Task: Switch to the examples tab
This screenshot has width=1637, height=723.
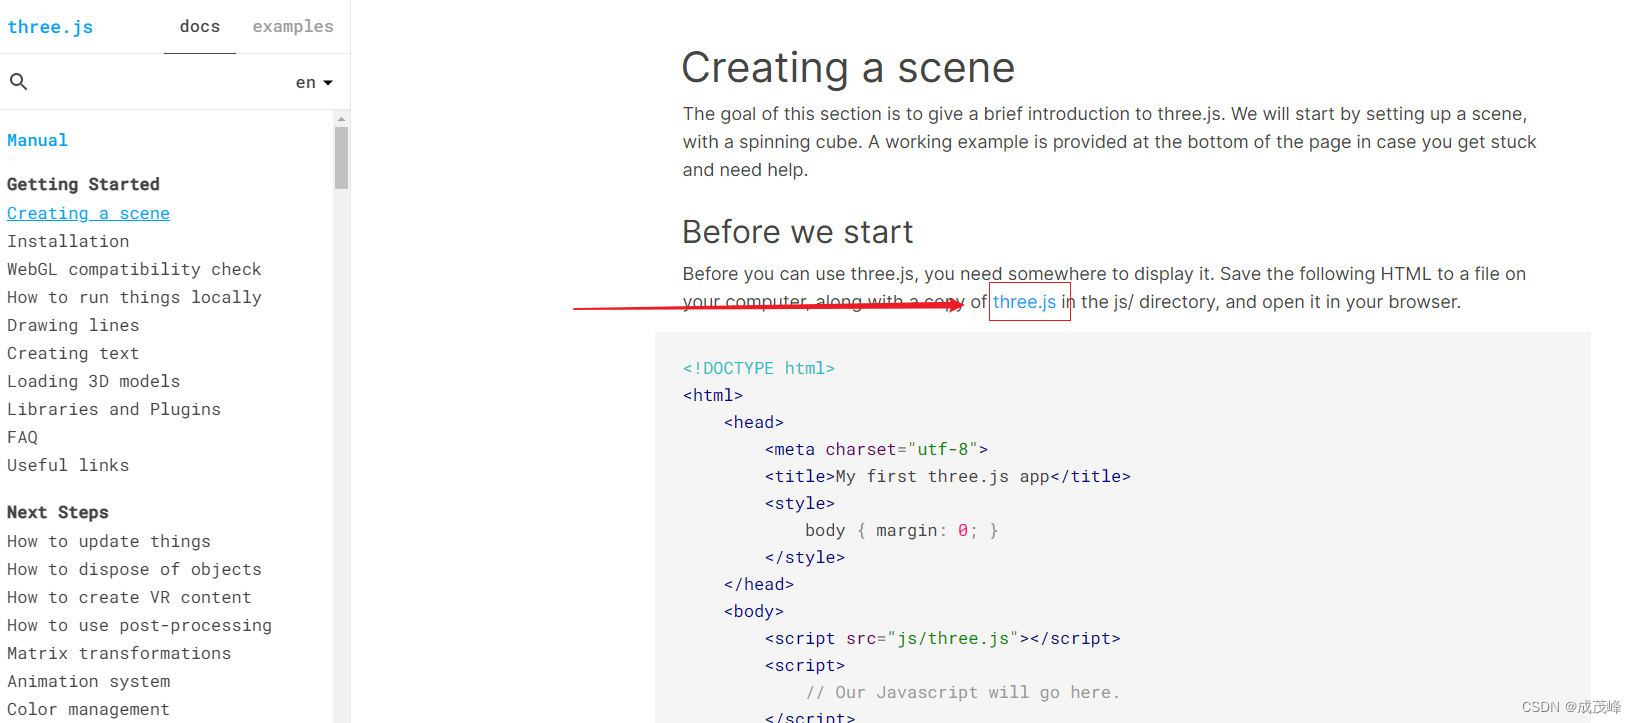Action: click(x=293, y=27)
